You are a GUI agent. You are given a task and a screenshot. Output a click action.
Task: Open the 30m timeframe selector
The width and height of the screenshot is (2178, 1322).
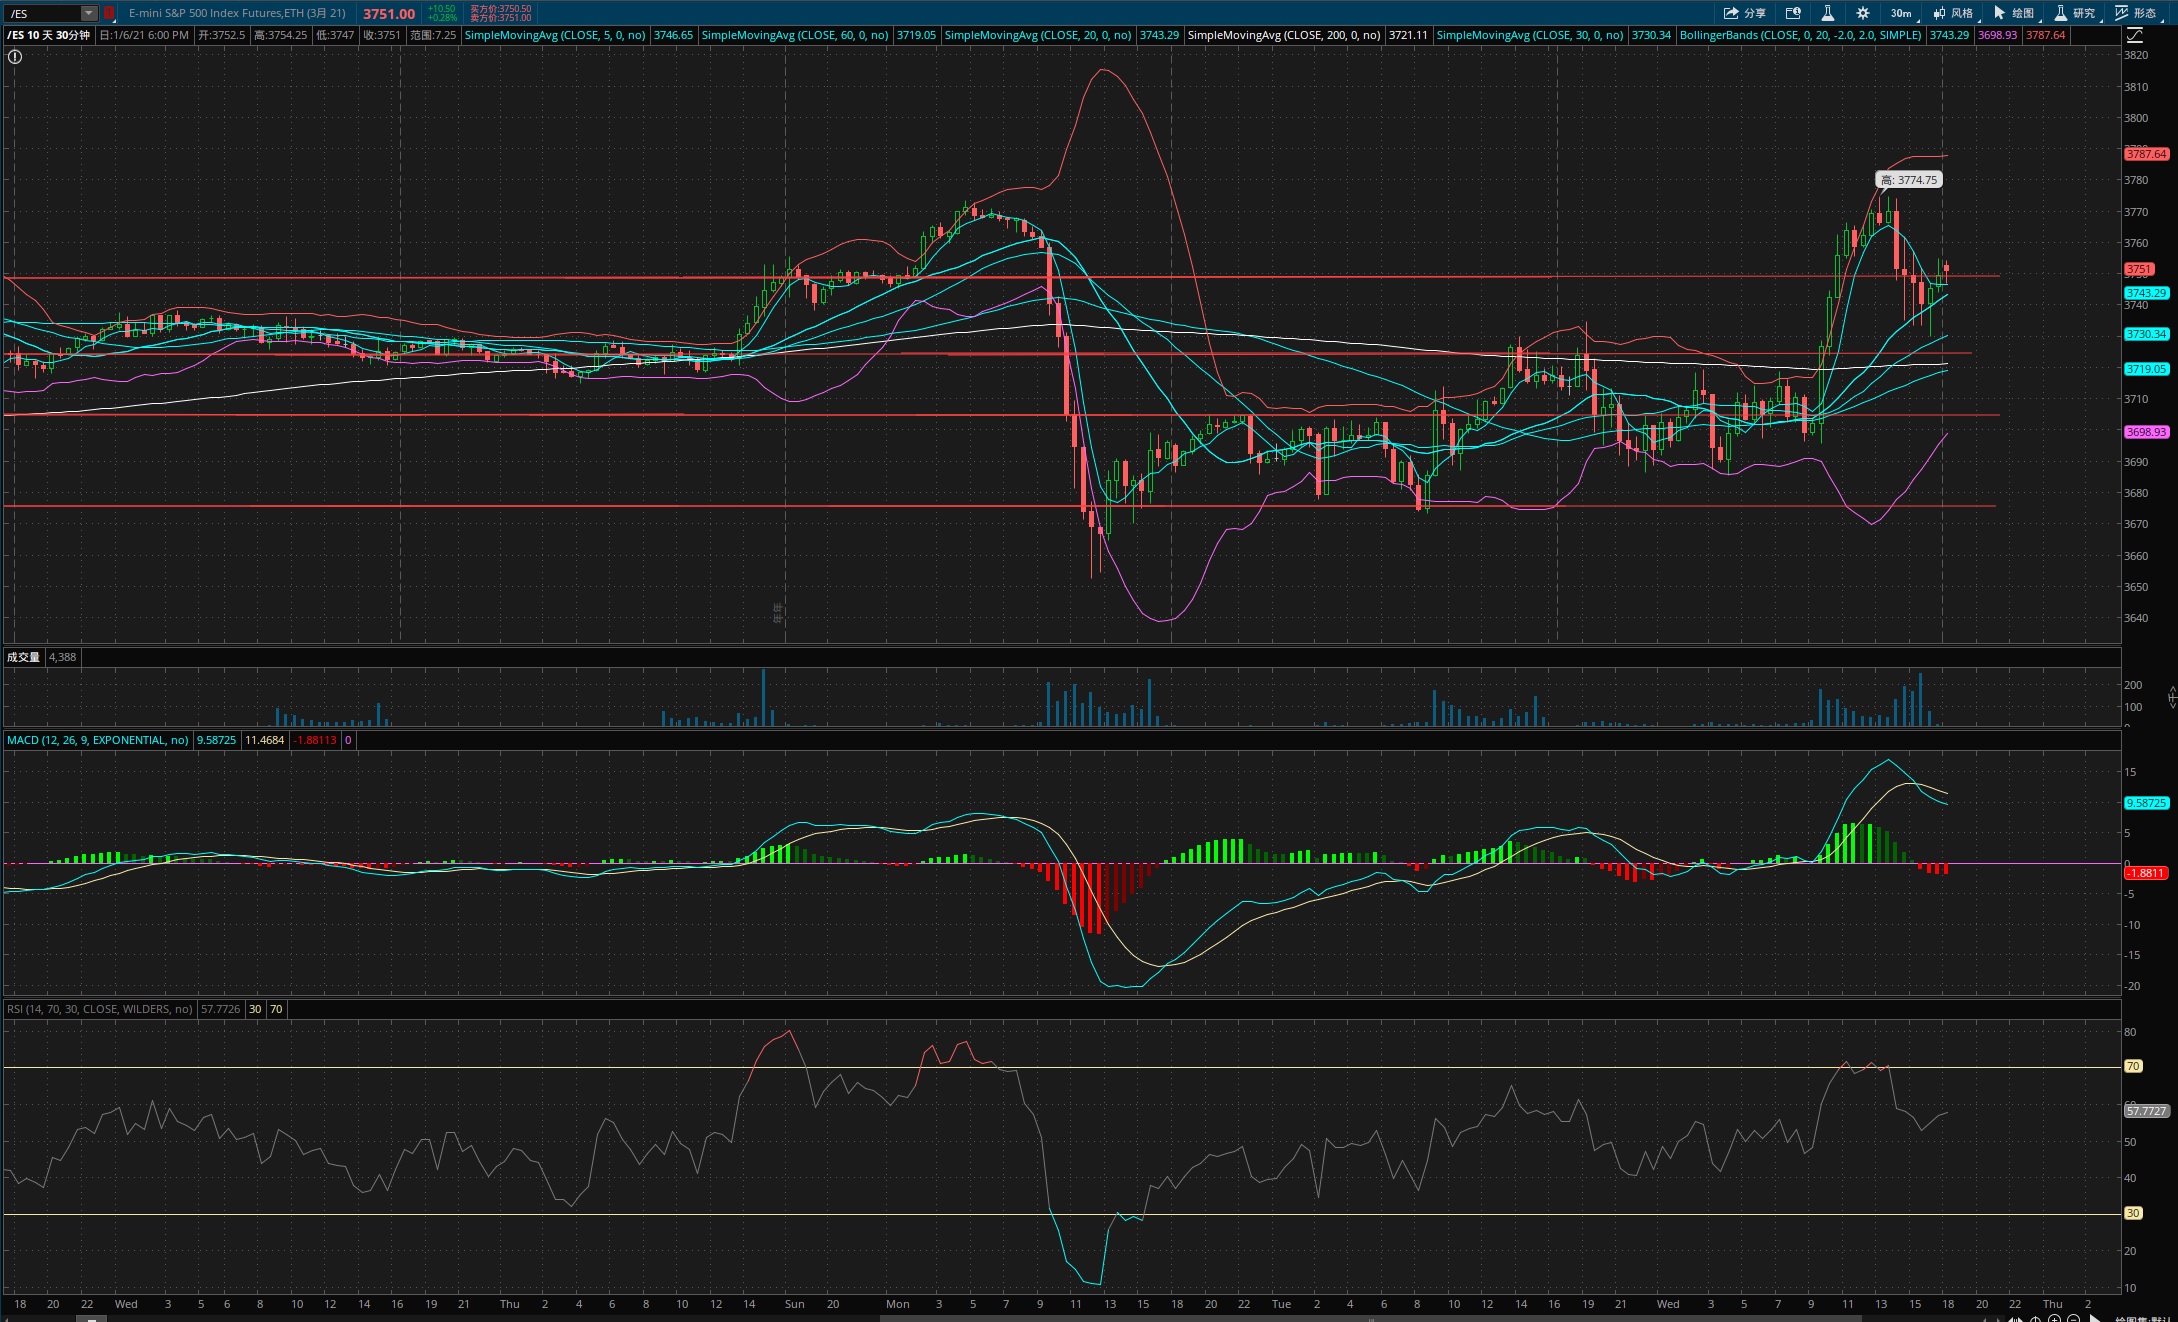click(1901, 13)
